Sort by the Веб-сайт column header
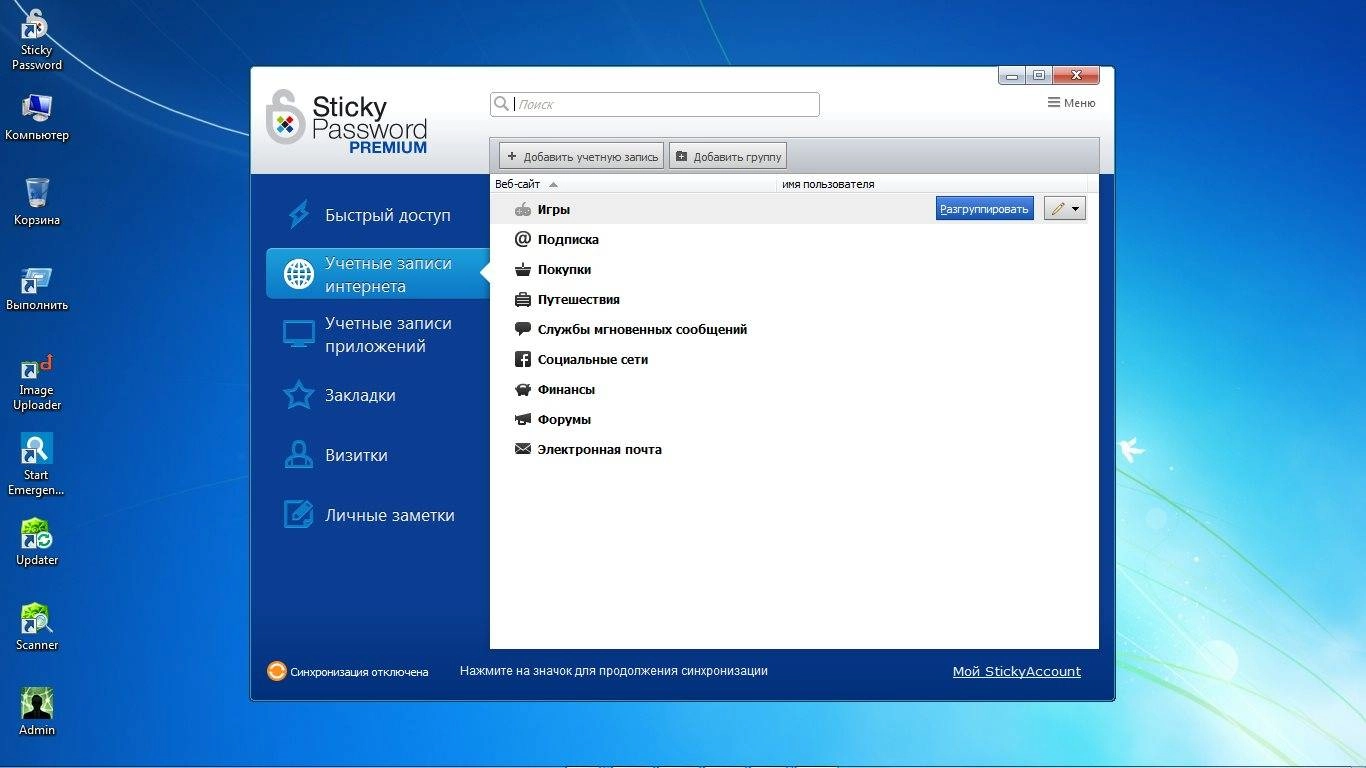 click(634, 184)
